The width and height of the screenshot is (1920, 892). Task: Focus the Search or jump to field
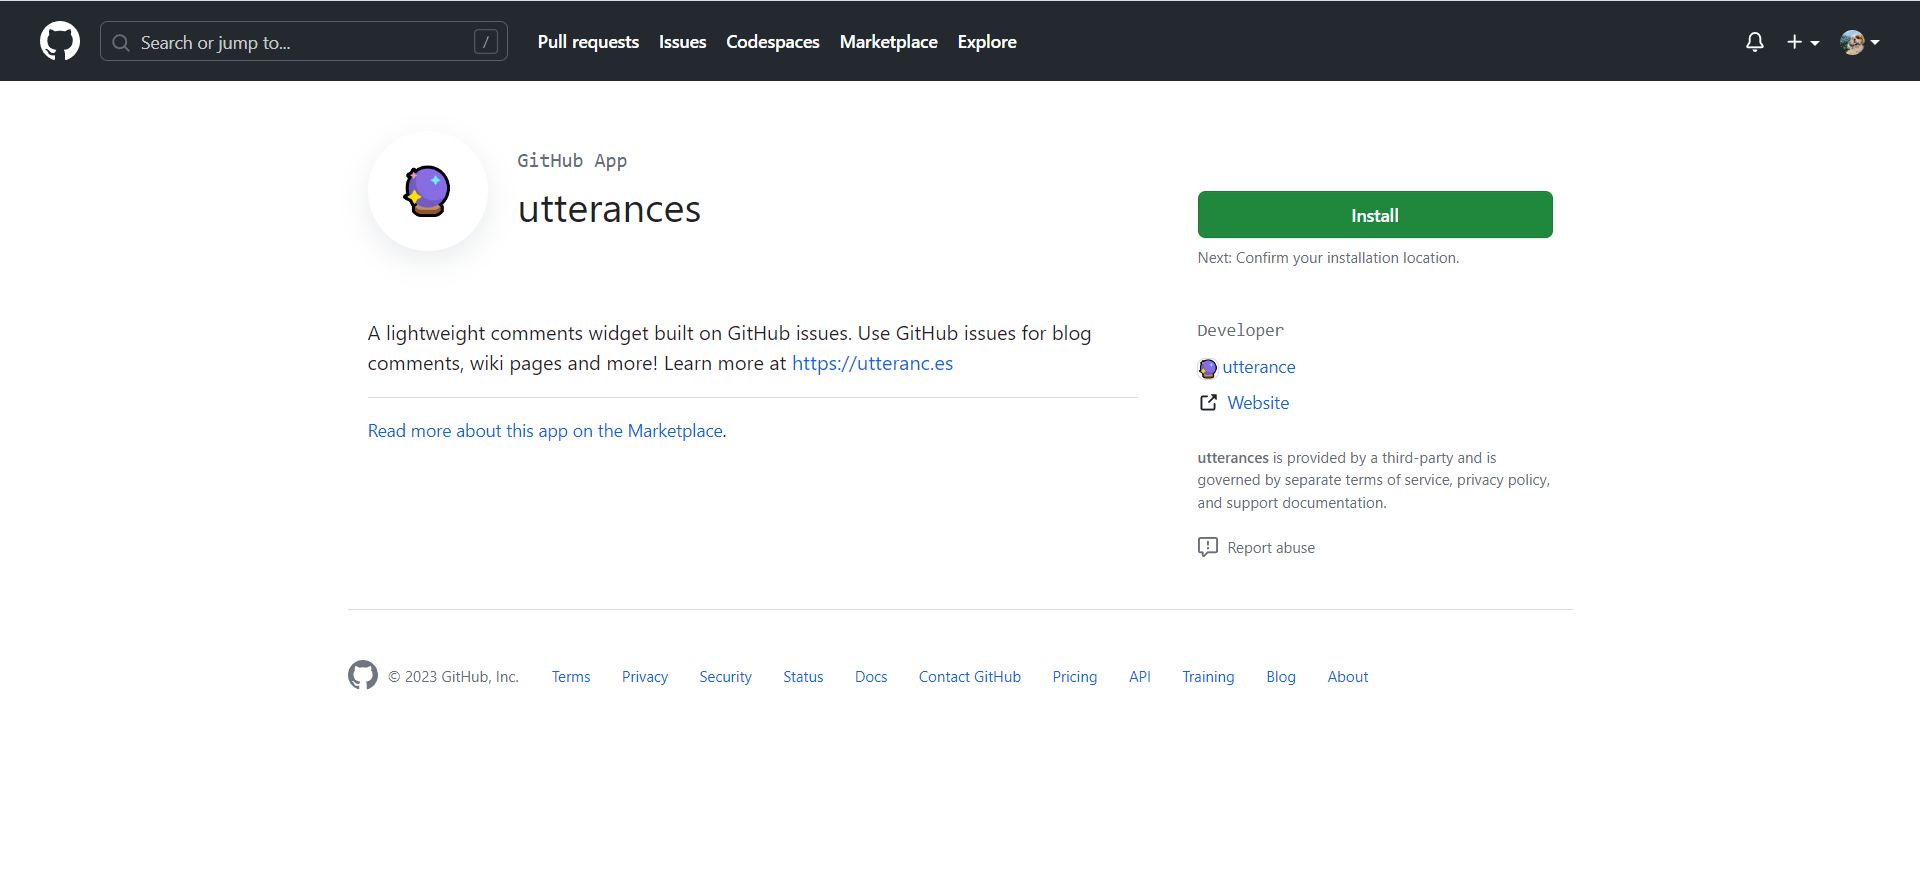304,42
